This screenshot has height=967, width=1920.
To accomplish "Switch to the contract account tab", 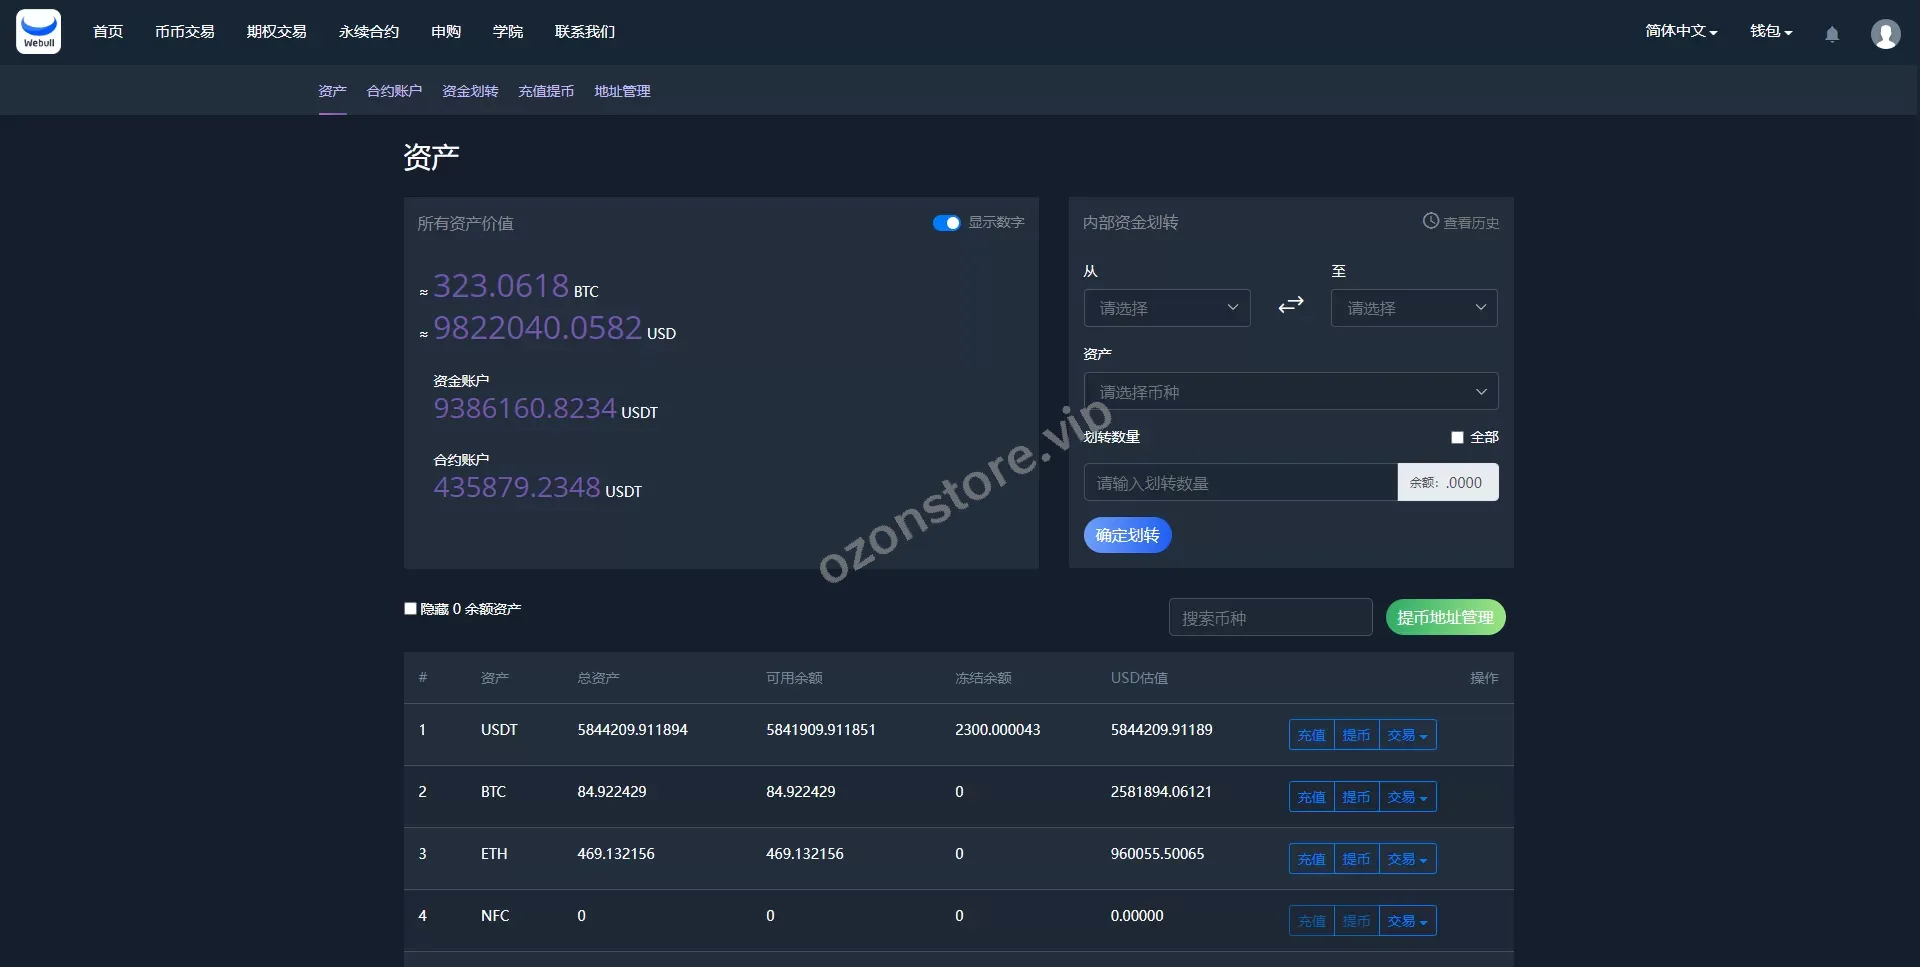I will [x=394, y=91].
